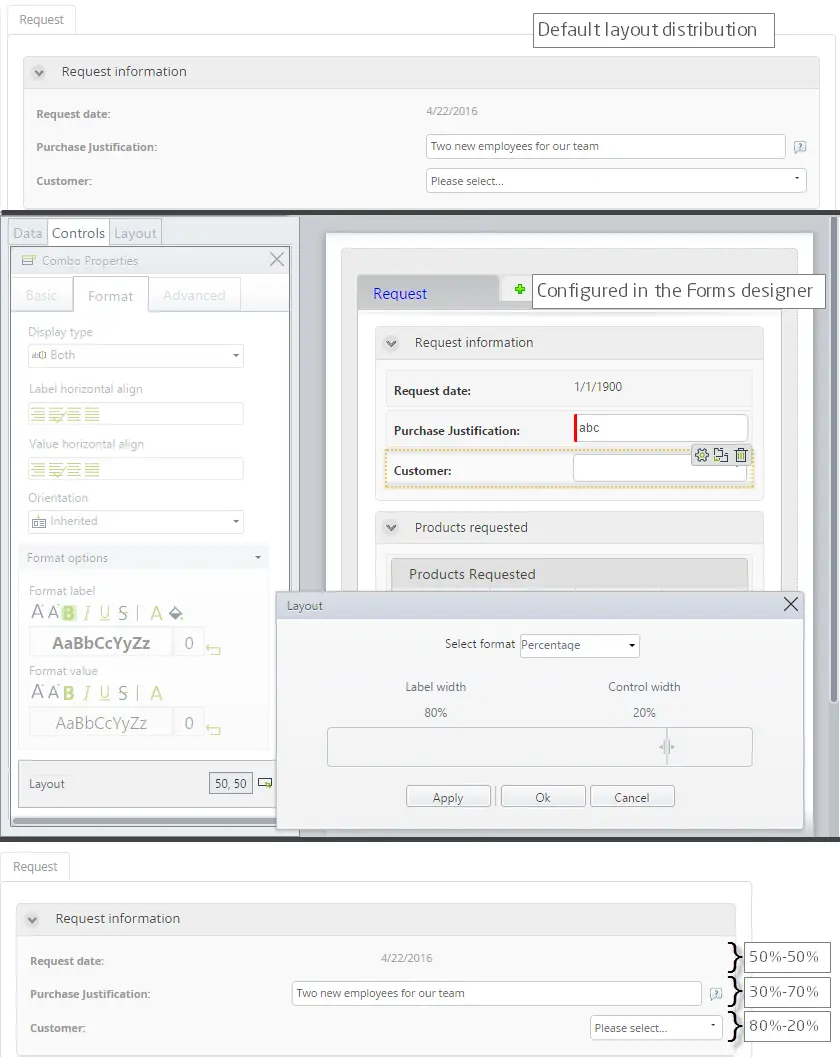Click the reset arrow icon beside Format label preview
The height and width of the screenshot is (1057, 840).
pyautogui.click(x=213, y=649)
